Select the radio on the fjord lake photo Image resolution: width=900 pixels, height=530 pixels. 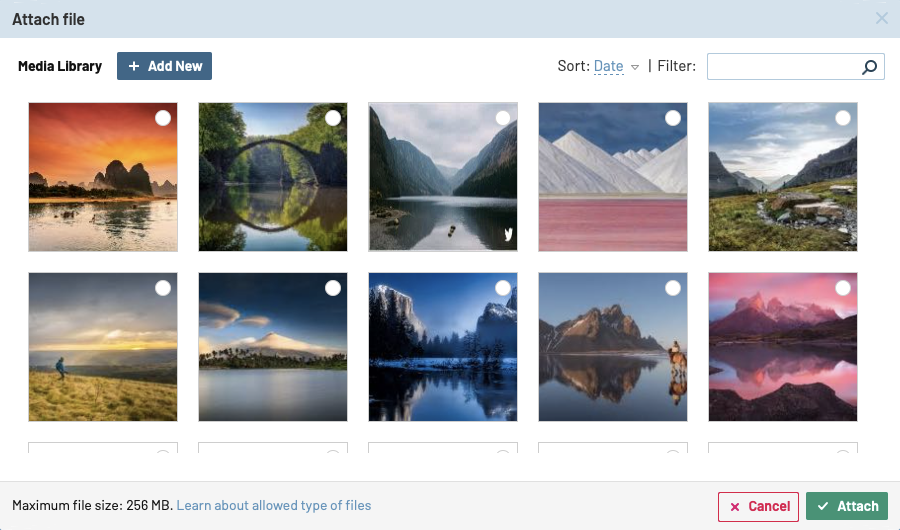click(503, 118)
